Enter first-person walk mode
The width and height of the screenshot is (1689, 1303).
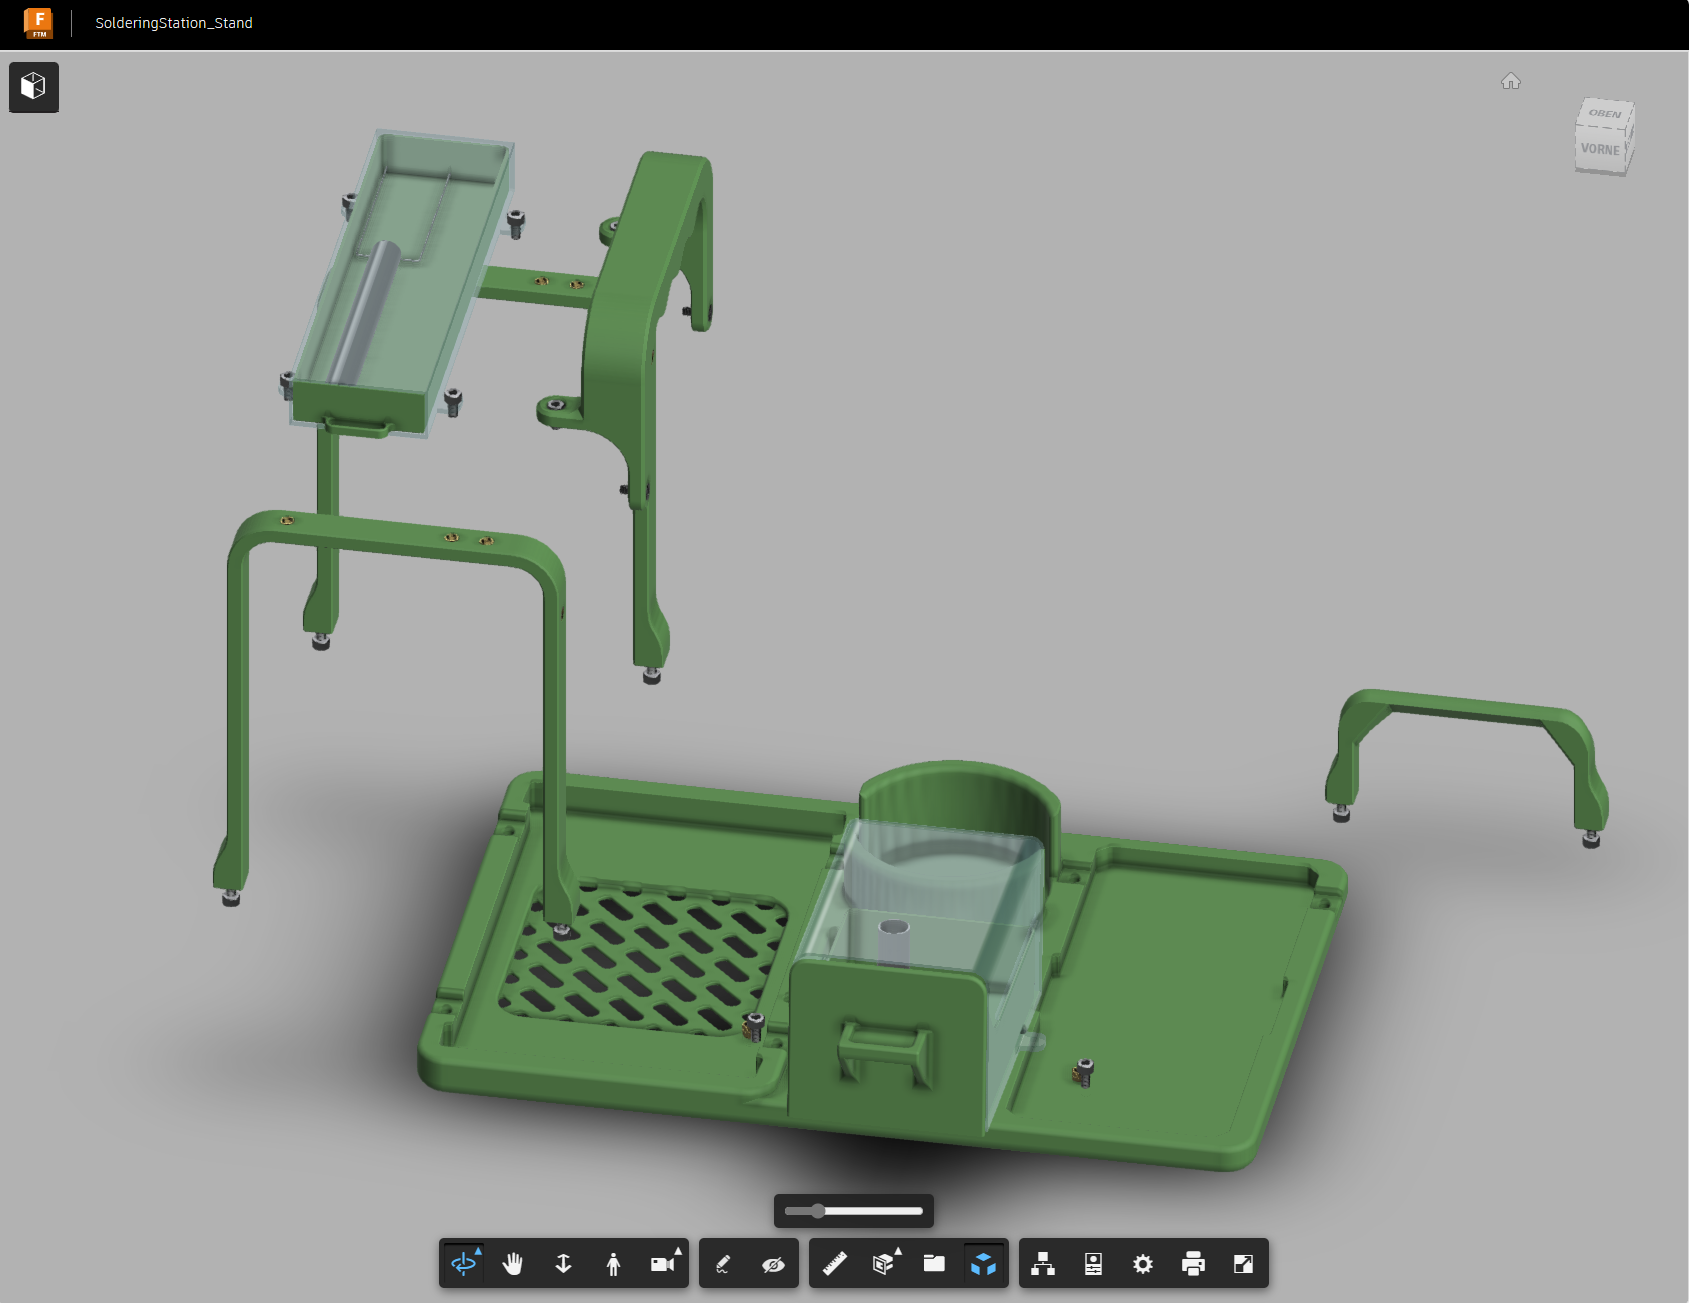pos(612,1263)
